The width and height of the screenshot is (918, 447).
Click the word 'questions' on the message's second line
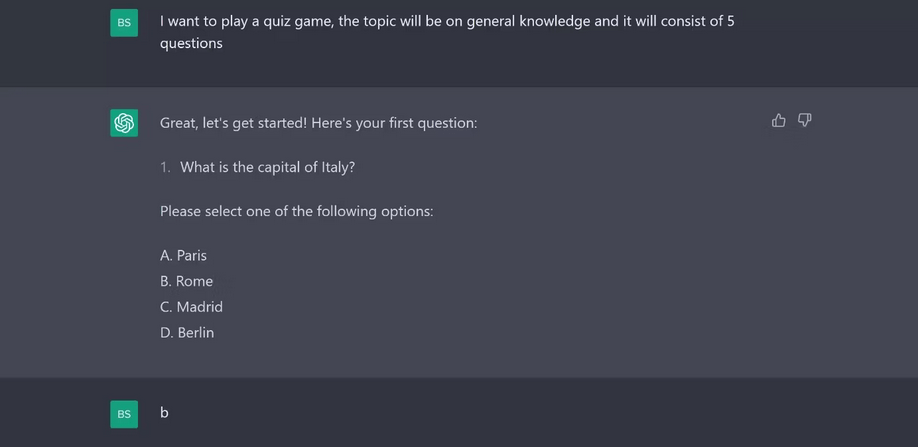191,43
